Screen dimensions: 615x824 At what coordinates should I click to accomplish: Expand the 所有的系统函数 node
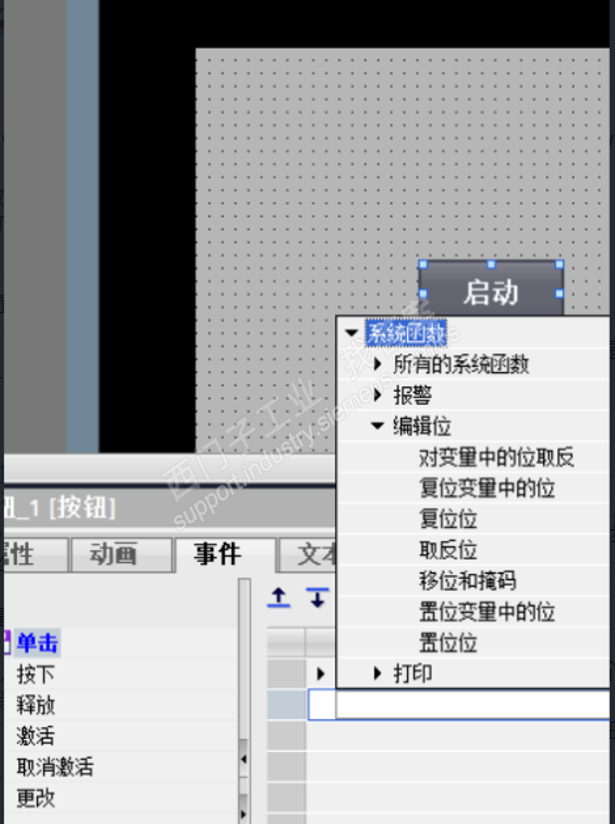(x=377, y=364)
